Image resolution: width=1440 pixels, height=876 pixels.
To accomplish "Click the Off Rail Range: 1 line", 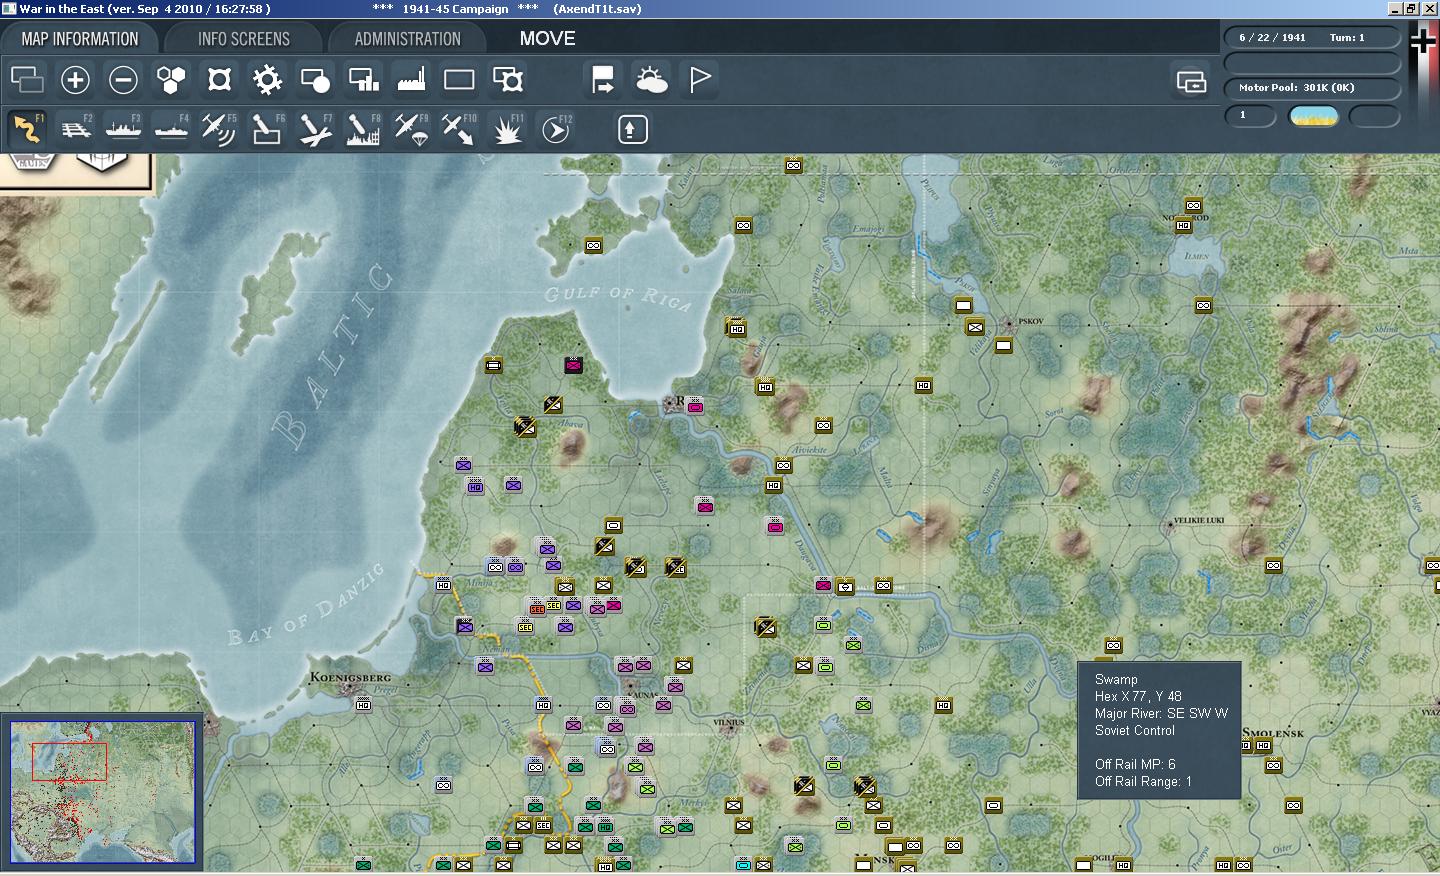I will coord(1143,781).
